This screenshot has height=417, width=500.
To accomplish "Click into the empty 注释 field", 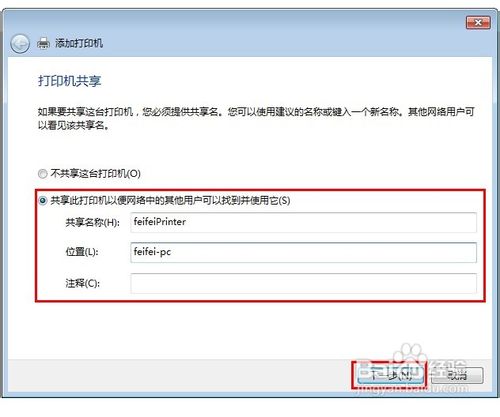I will point(303,283).
